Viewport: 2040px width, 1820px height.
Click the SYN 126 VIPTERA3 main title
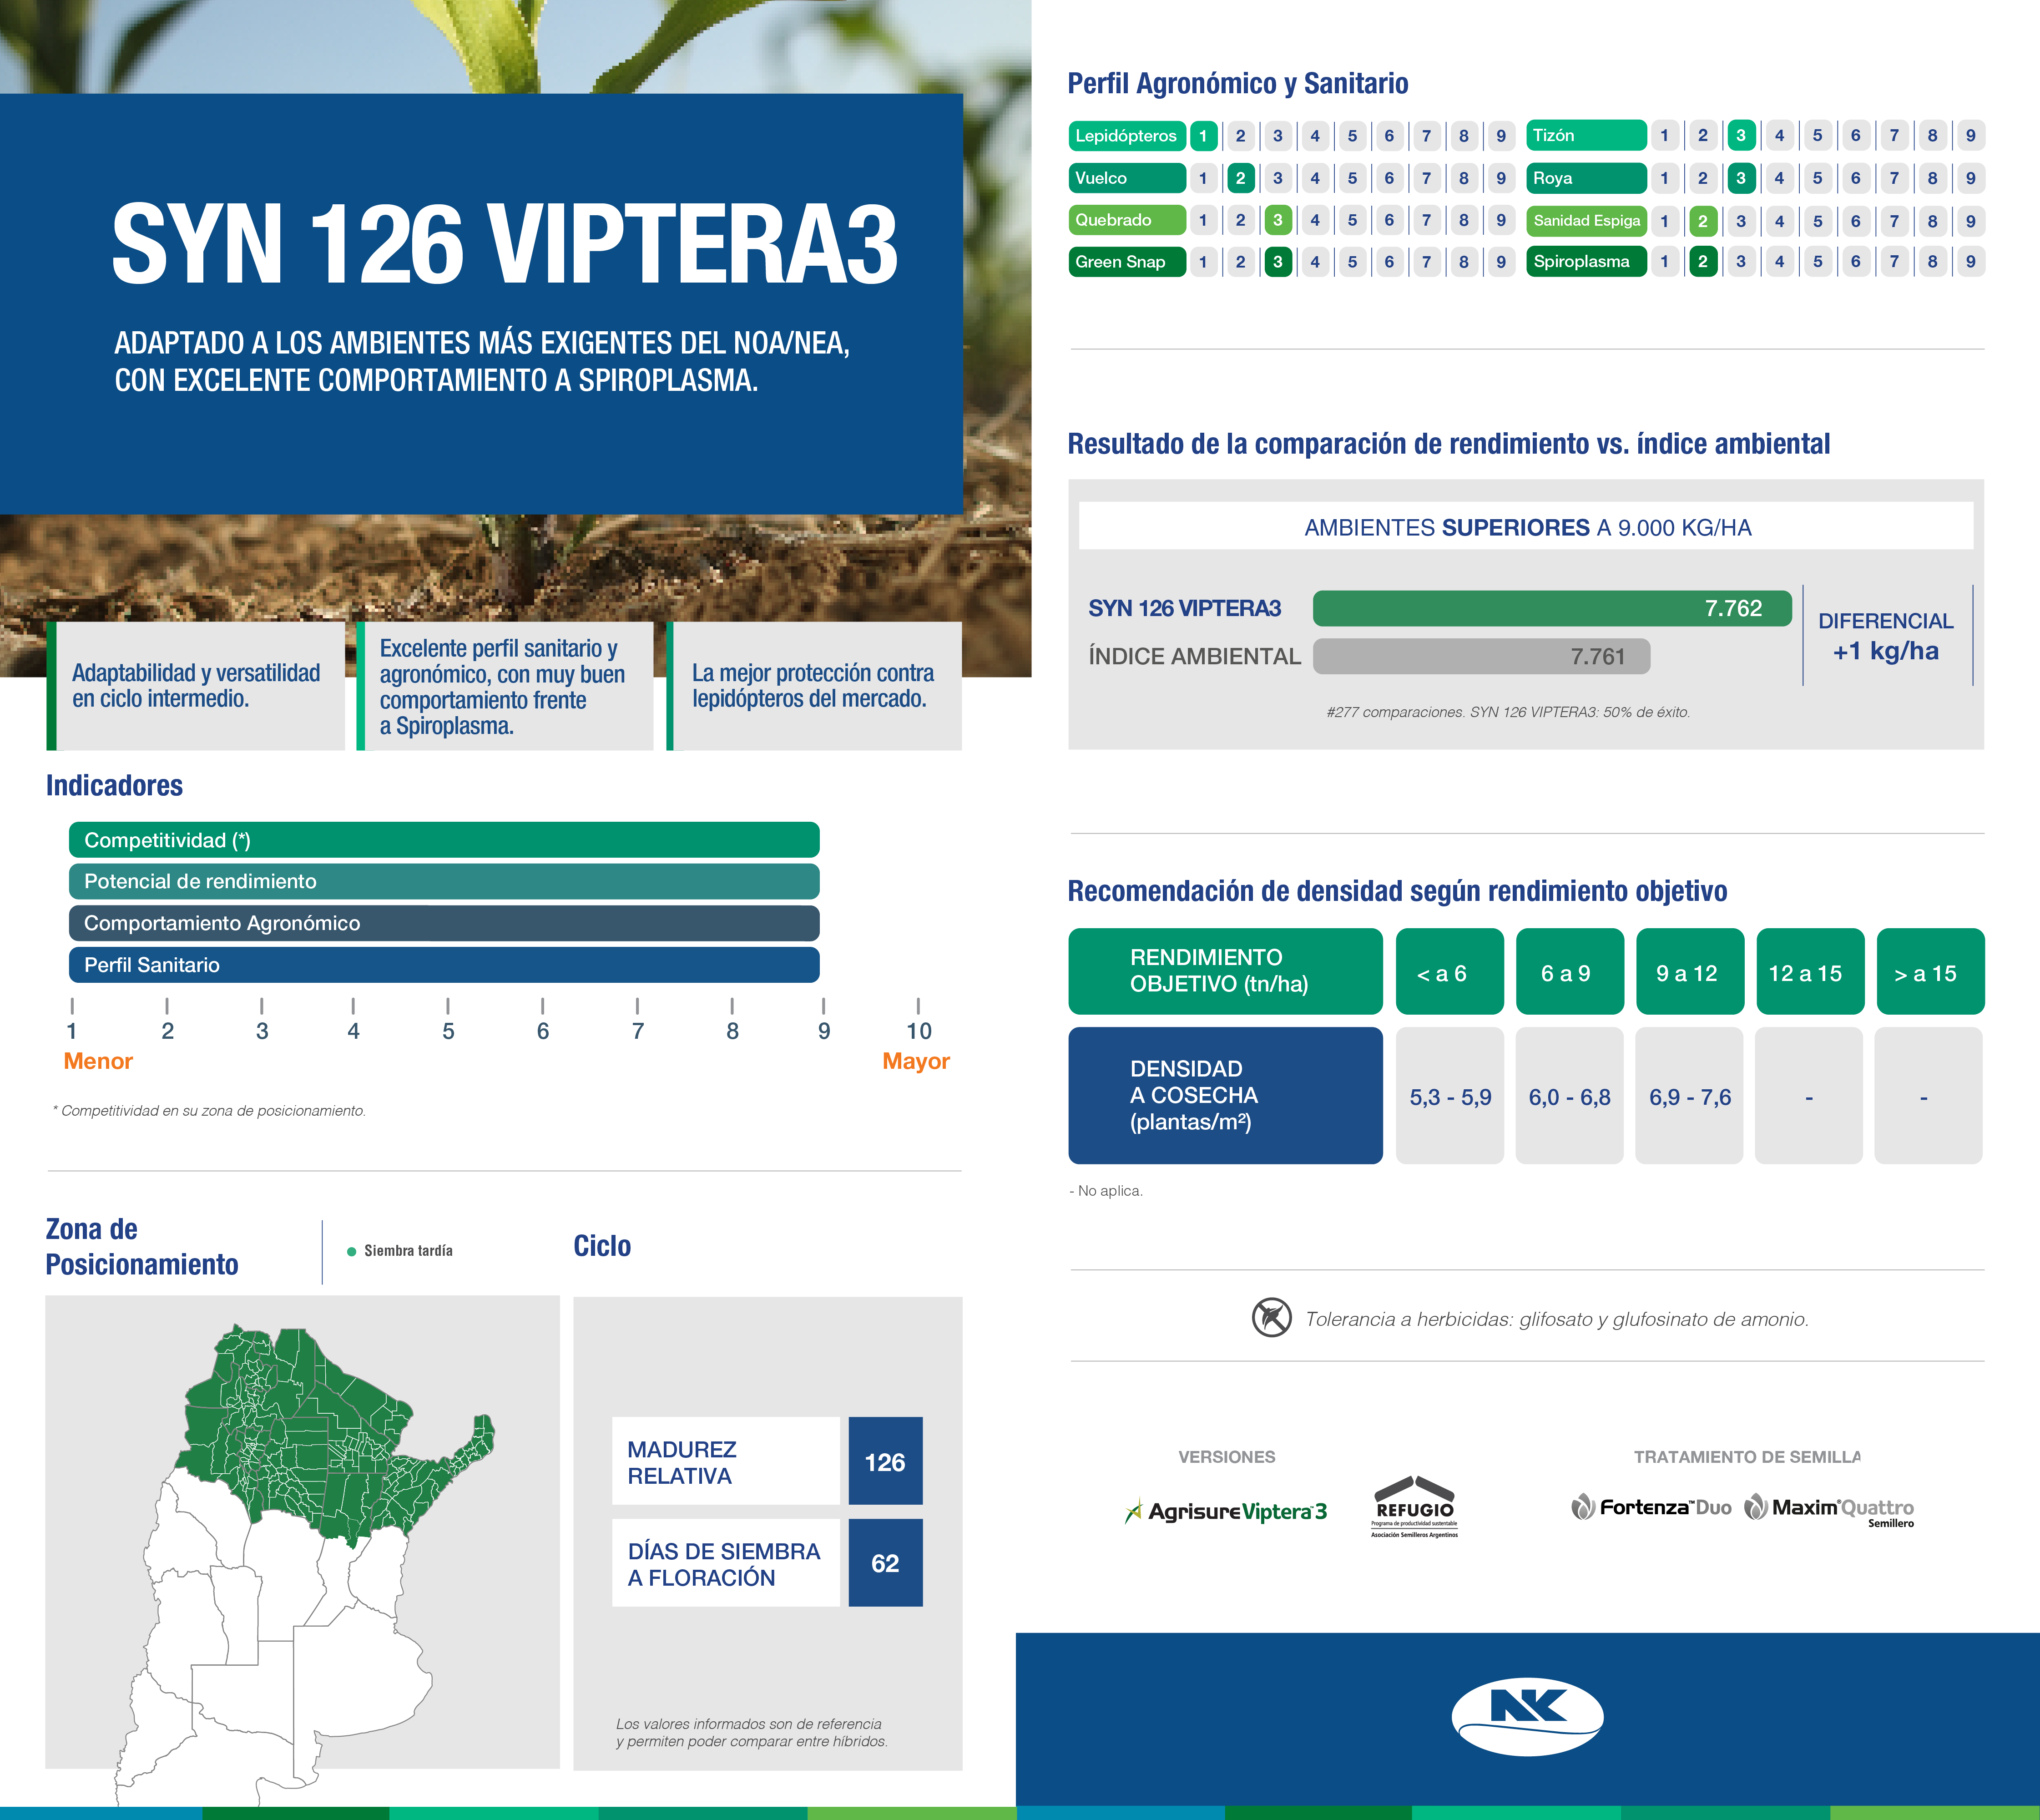(x=504, y=244)
